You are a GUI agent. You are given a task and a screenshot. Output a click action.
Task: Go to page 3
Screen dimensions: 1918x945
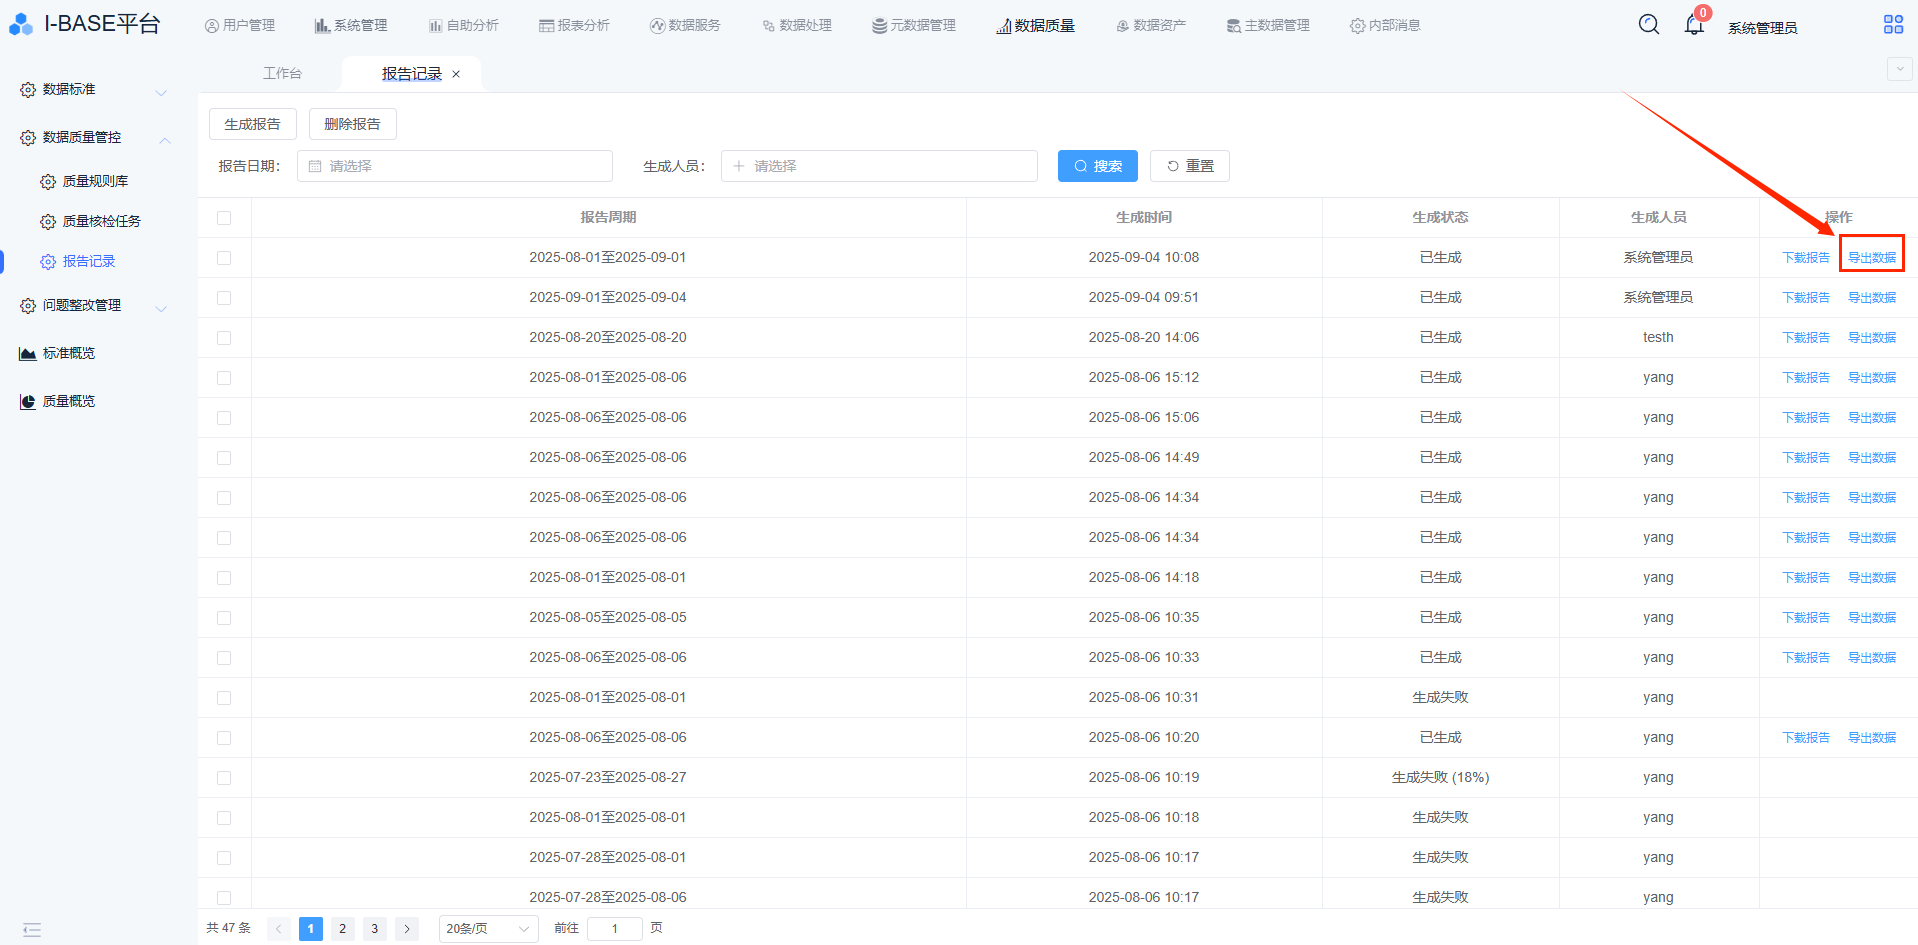click(375, 929)
